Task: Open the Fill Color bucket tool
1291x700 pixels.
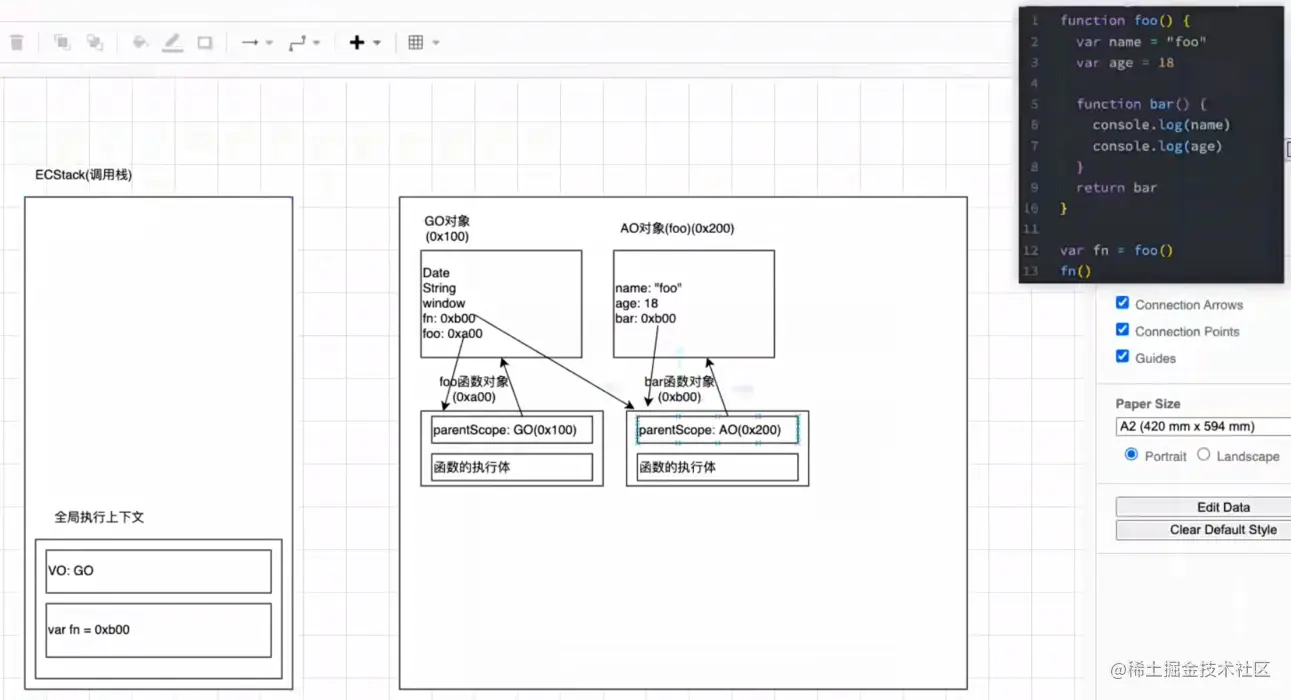Action: [x=140, y=42]
